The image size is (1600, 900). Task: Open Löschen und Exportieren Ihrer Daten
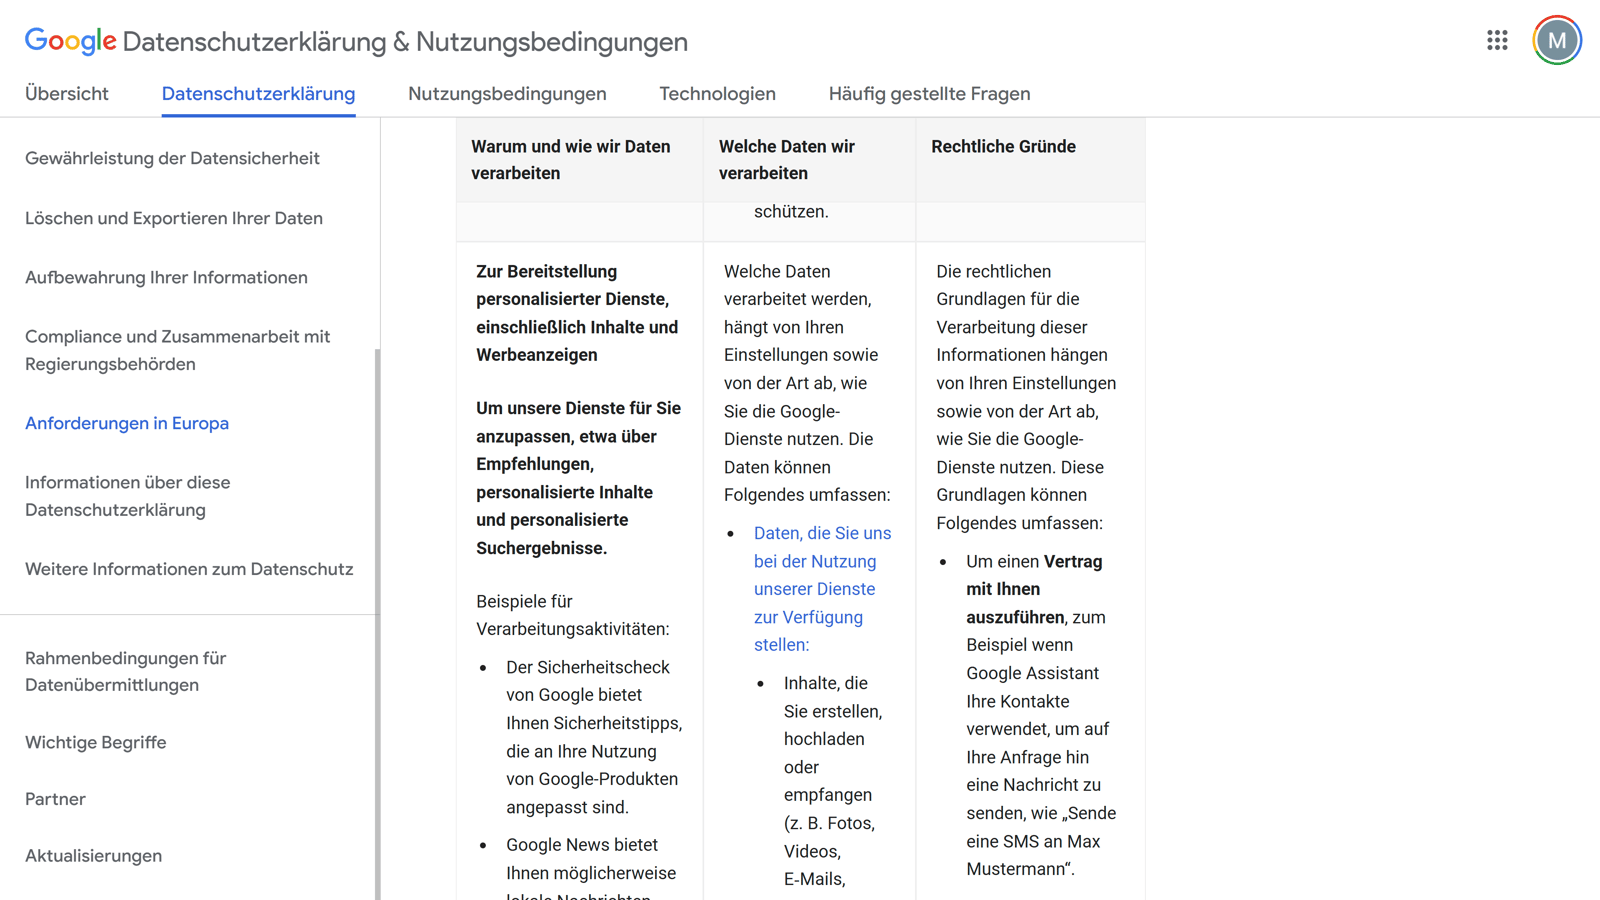tap(173, 218)
